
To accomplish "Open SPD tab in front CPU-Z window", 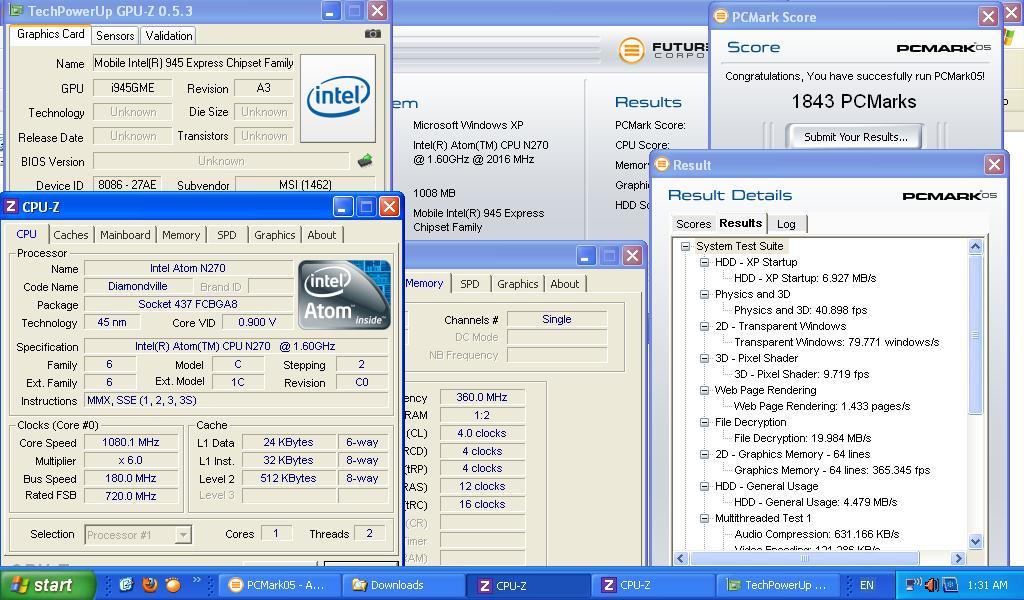I will tap(227, 235).
